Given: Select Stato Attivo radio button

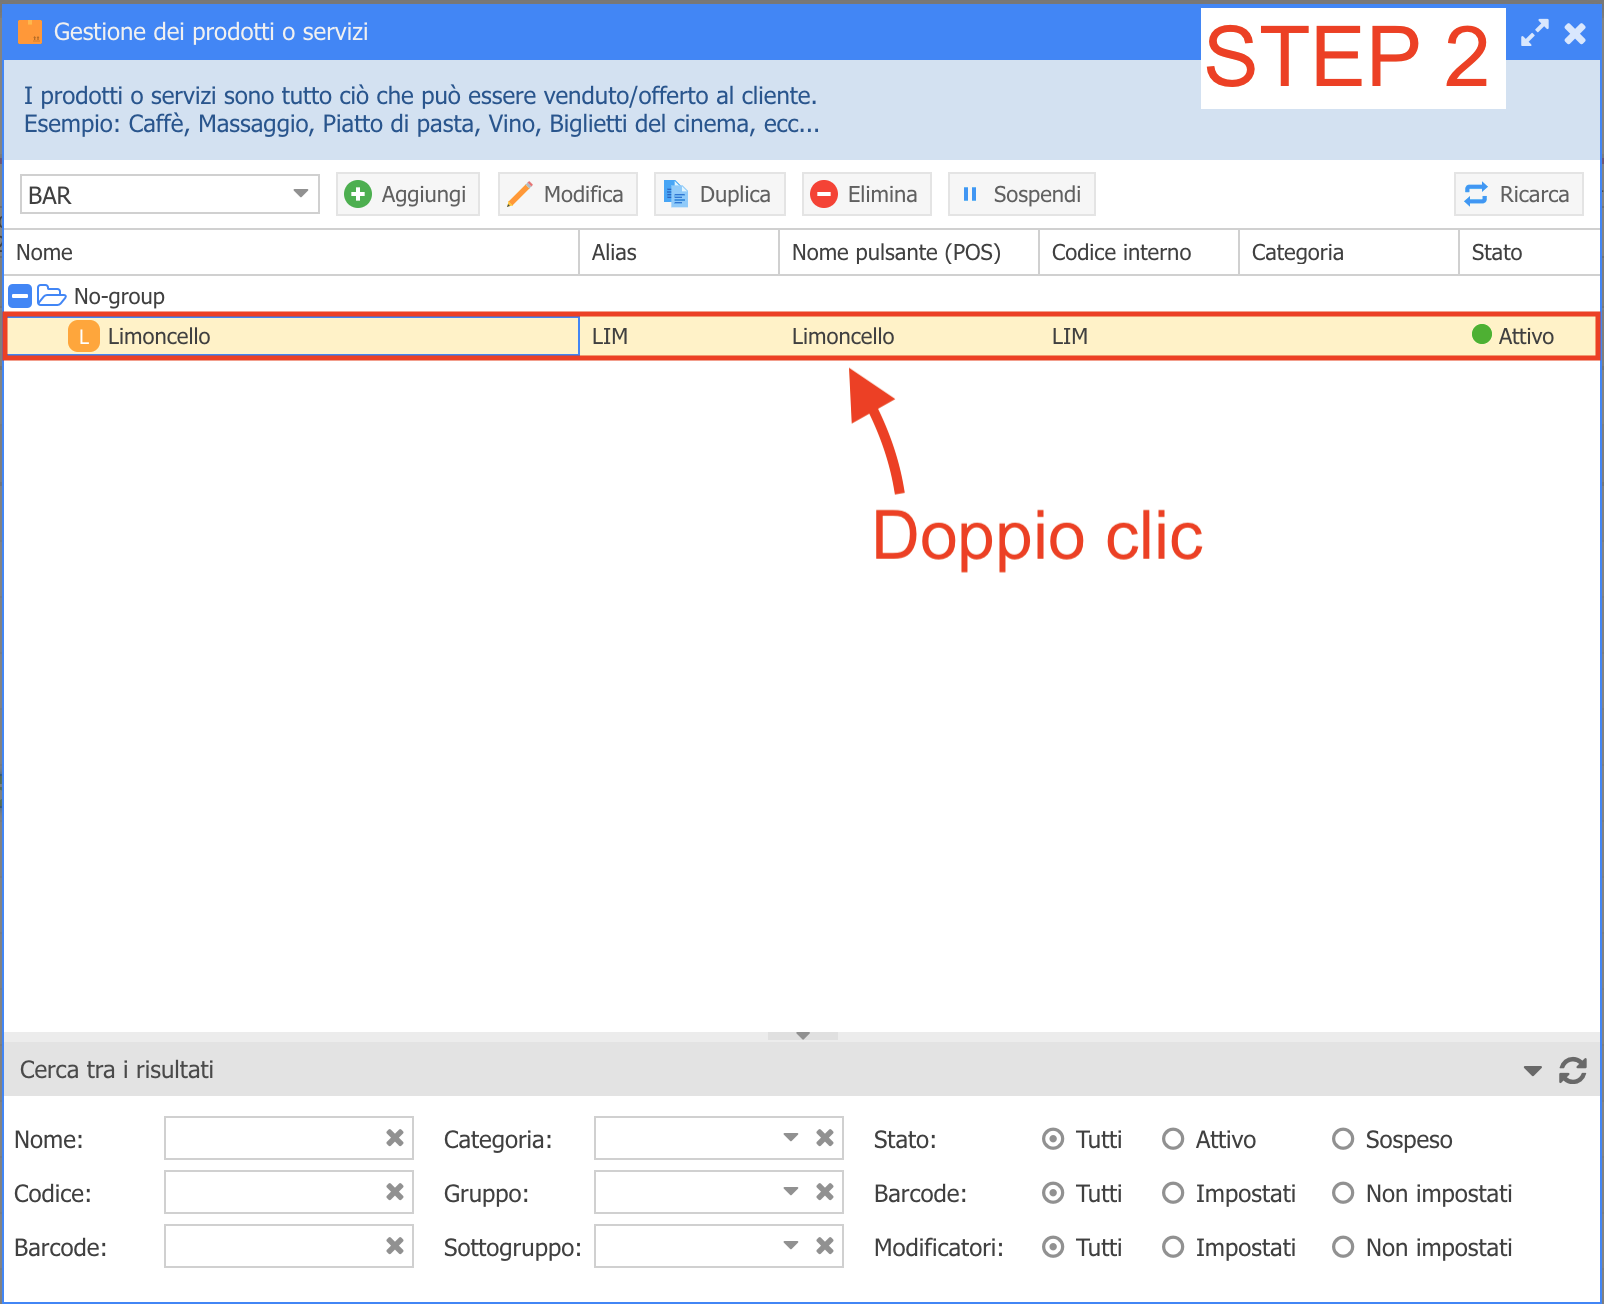Looking at the screenshot, I should [1173, 1139].
